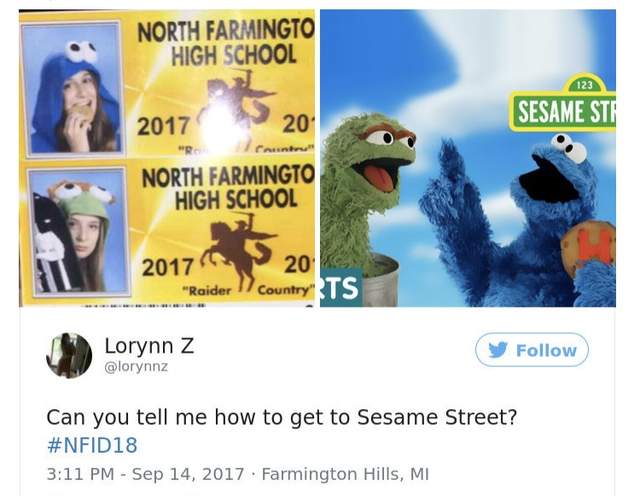
Task: Open the school ID cards photo
Action: coord(167,158)
